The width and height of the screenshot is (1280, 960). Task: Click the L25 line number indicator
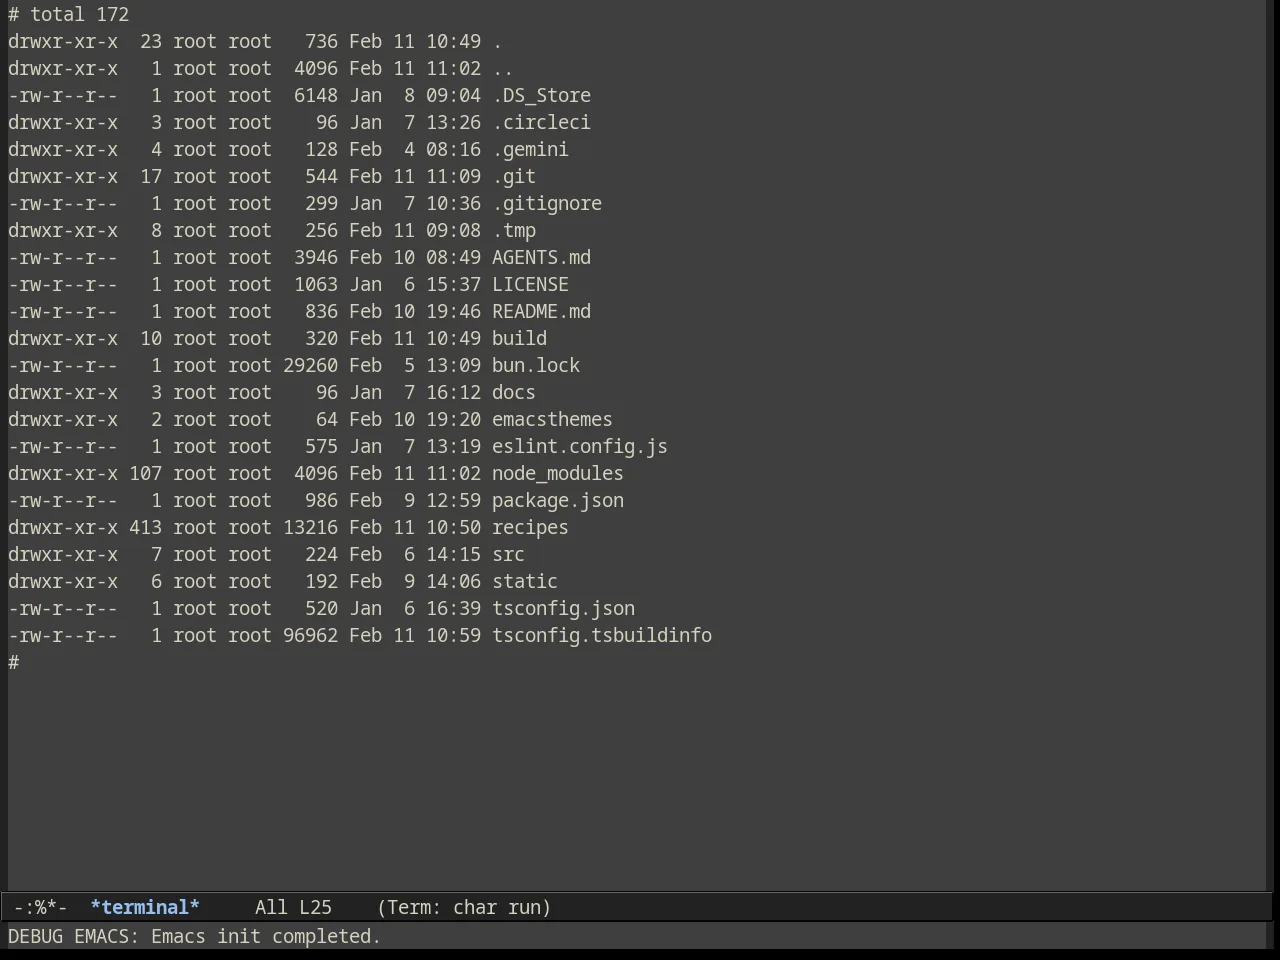(315, 907)
